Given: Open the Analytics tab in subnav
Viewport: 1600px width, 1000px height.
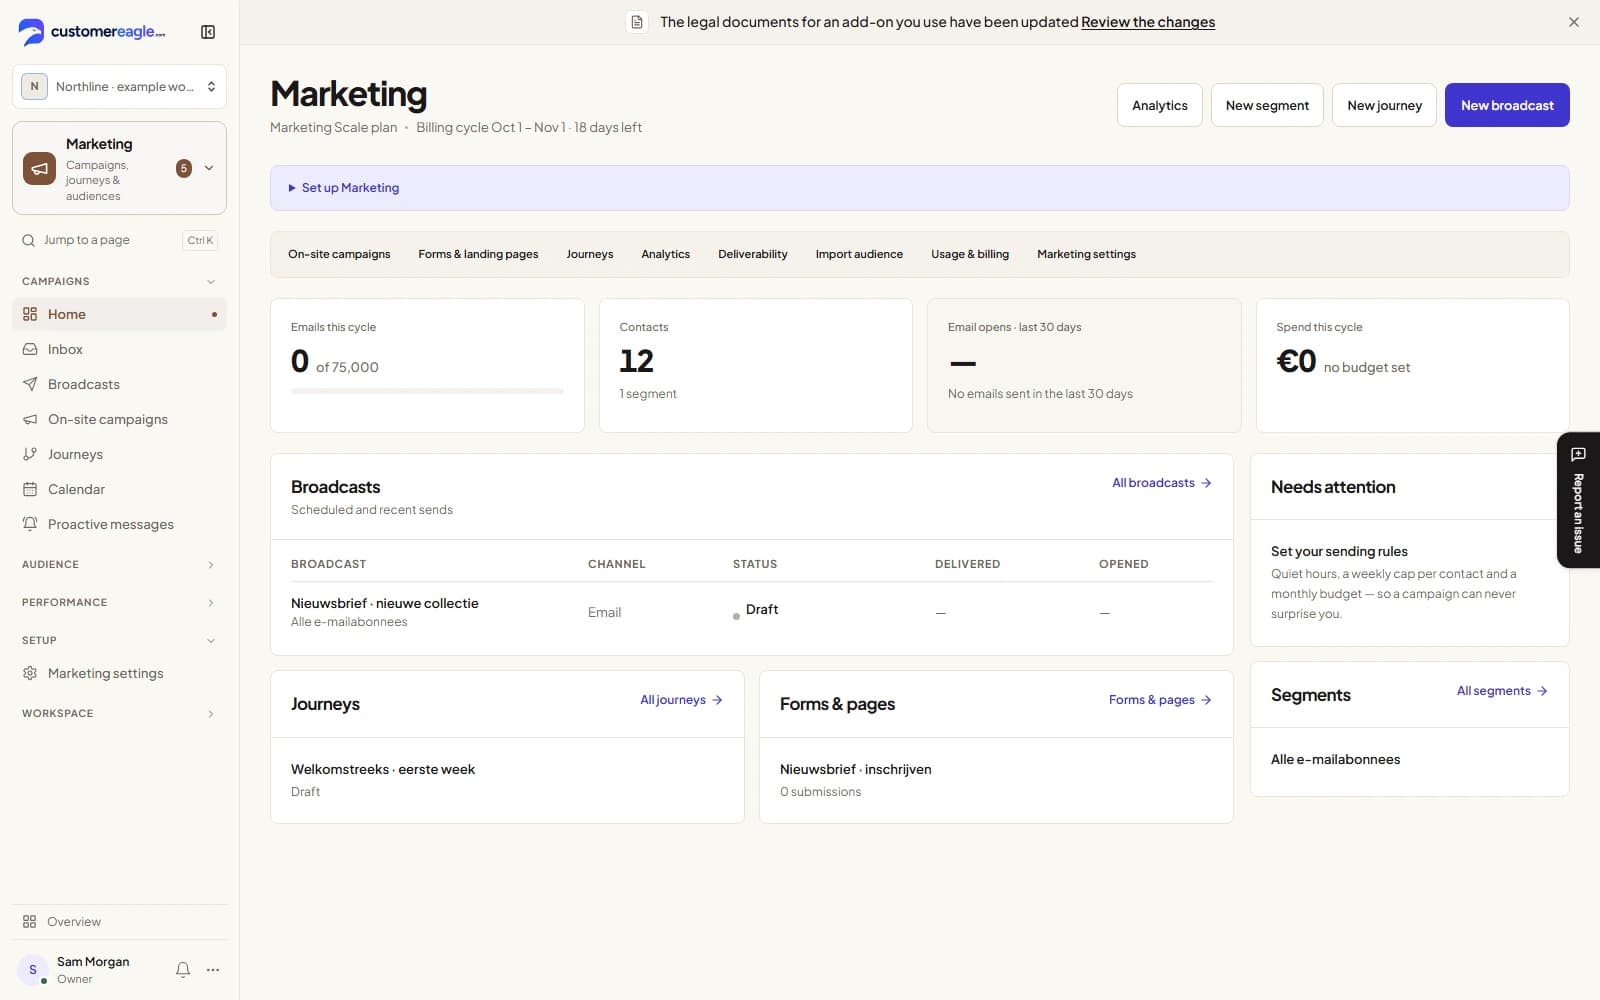Looking at the screenshot, I should (666, 255).
